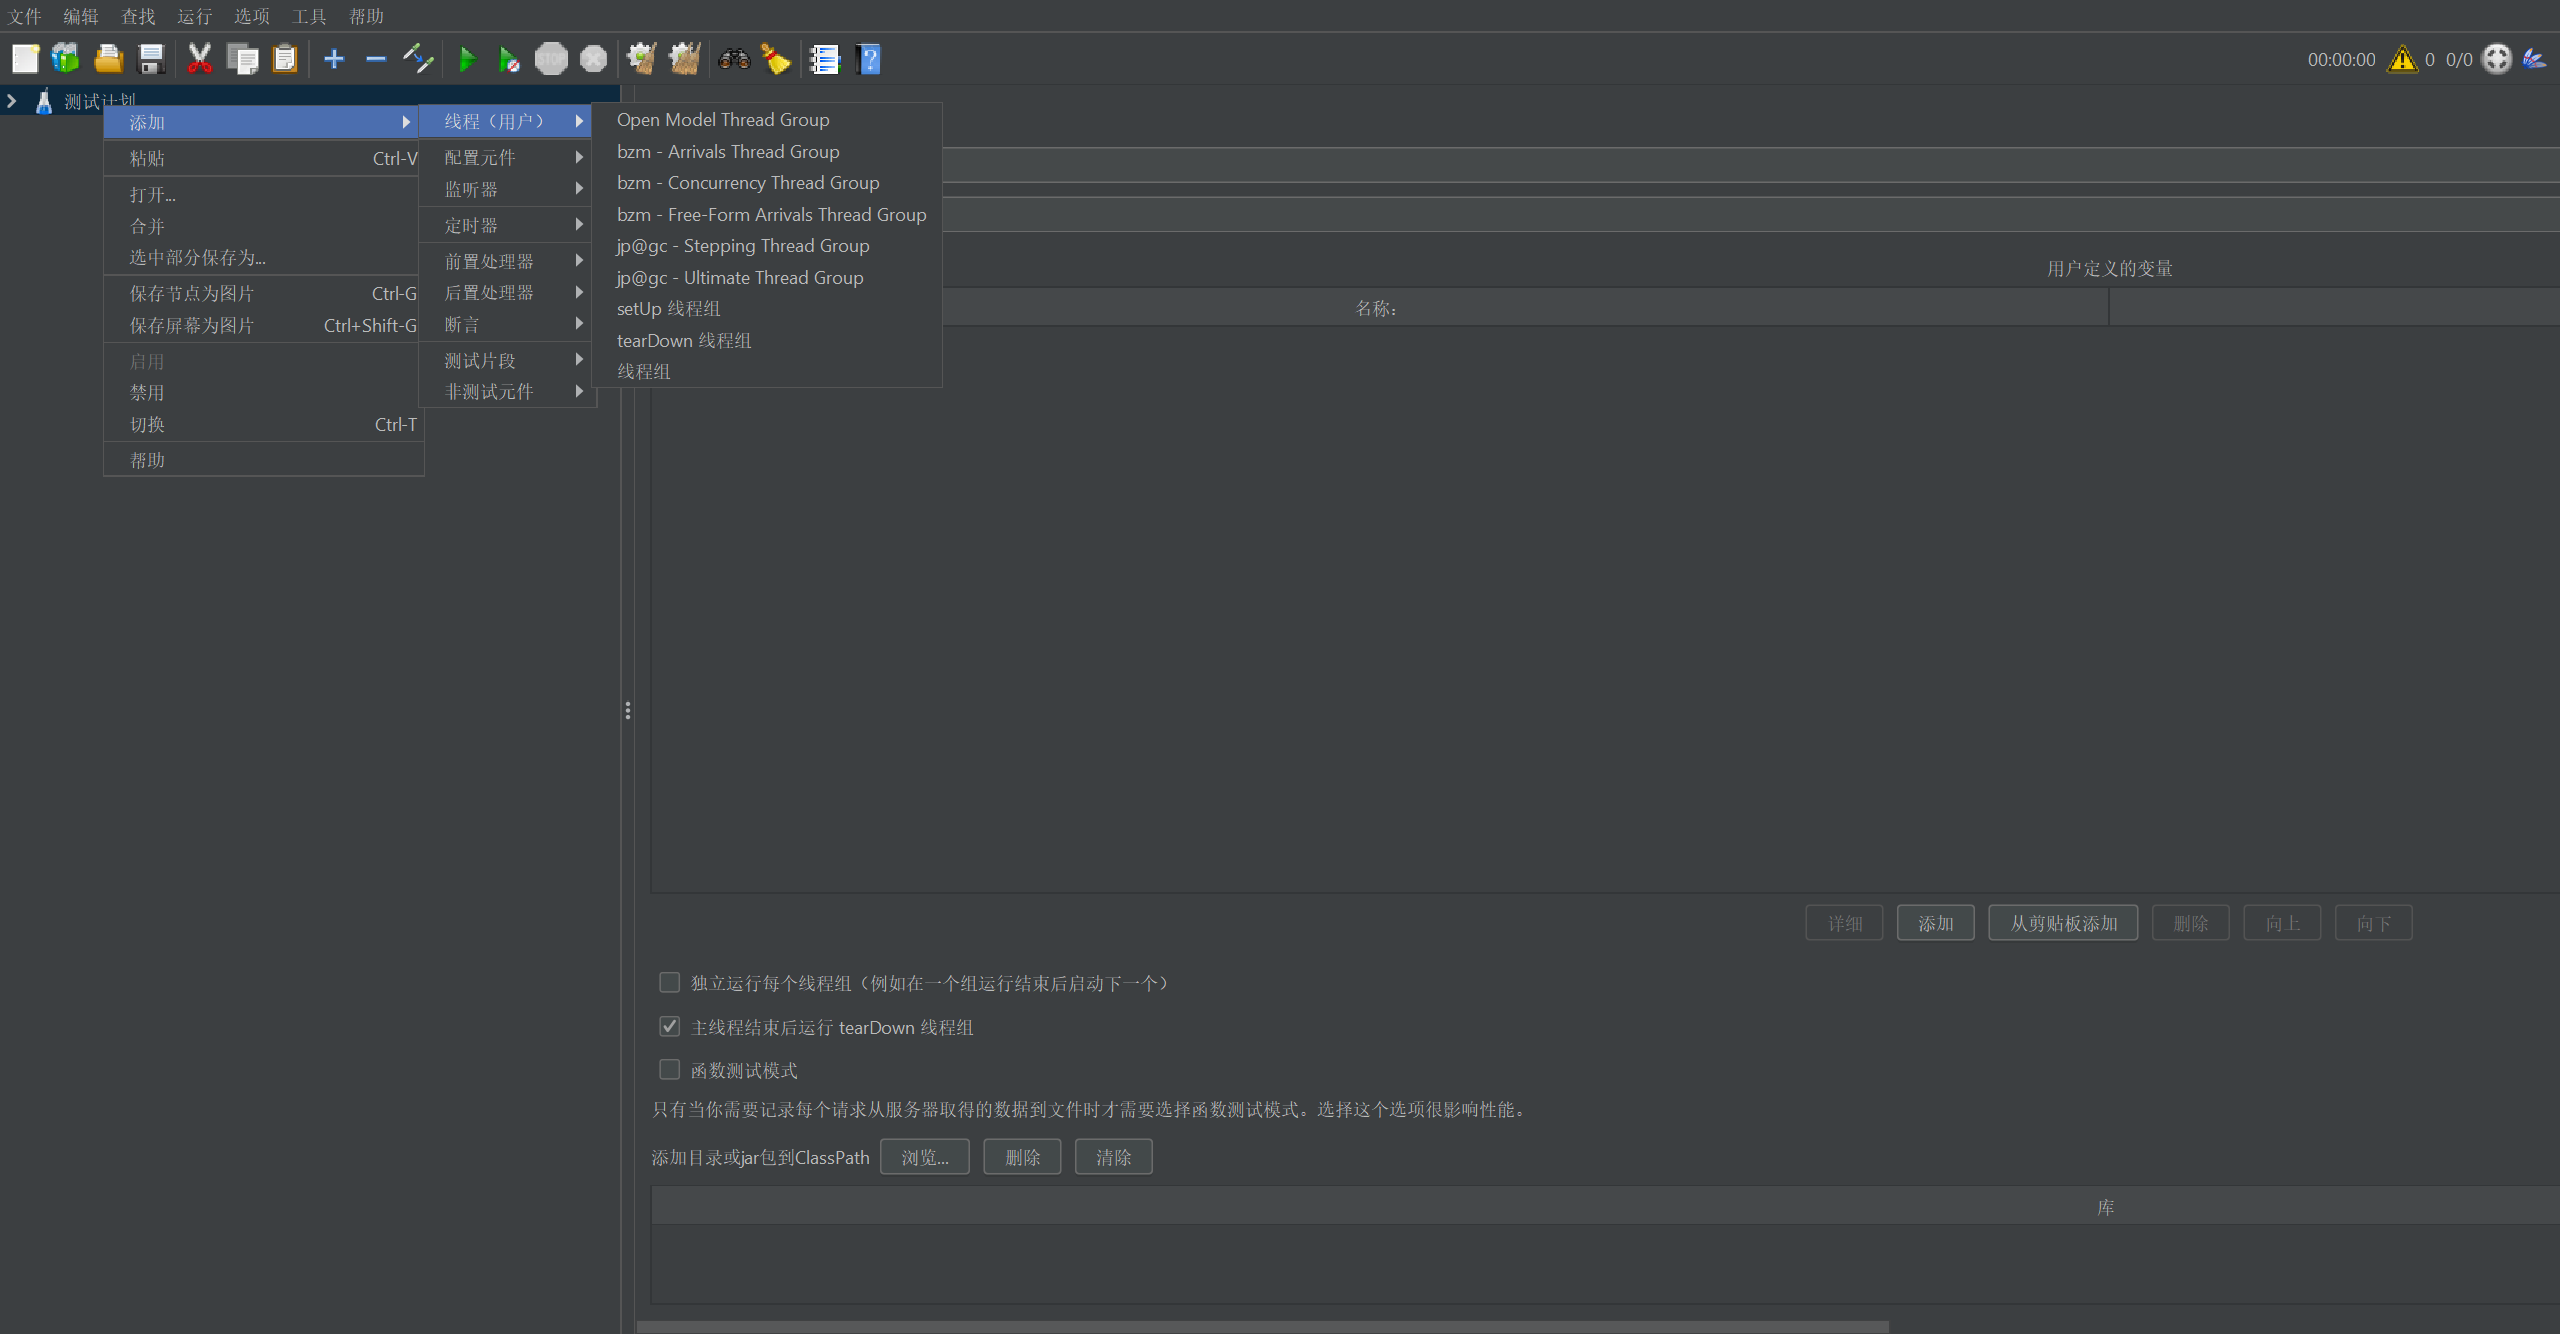Open the binoculars Search icon
Viewport: 2560px width, 1334px height.
(734, 60)
